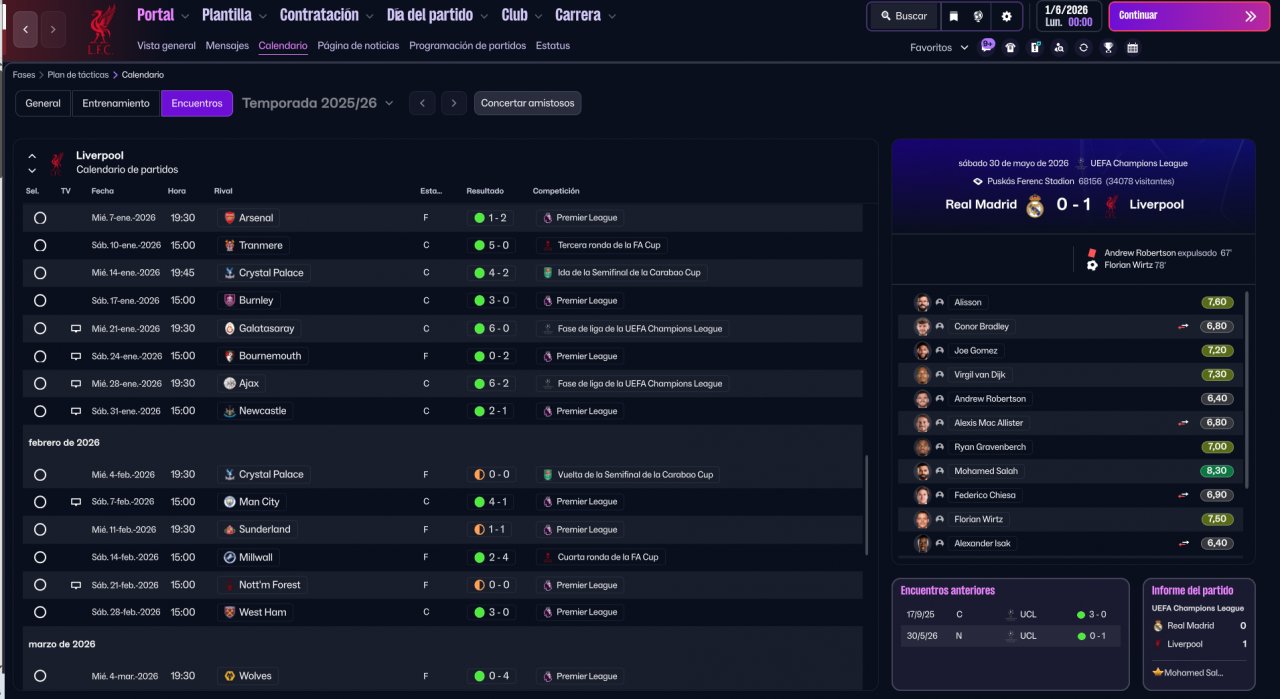1280x699 pixels.
Task: Click the Plan de tácticas breadcrumb
Action: 78,75
